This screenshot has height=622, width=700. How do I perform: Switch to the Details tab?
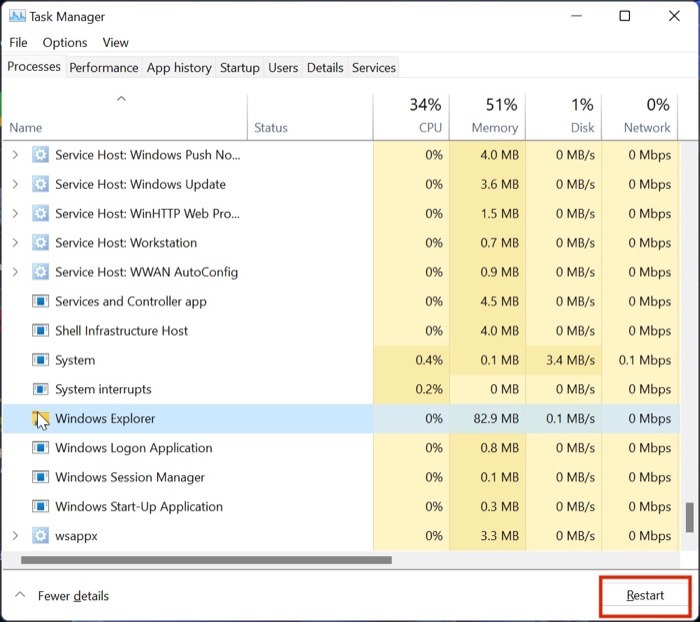click(325, 67)
